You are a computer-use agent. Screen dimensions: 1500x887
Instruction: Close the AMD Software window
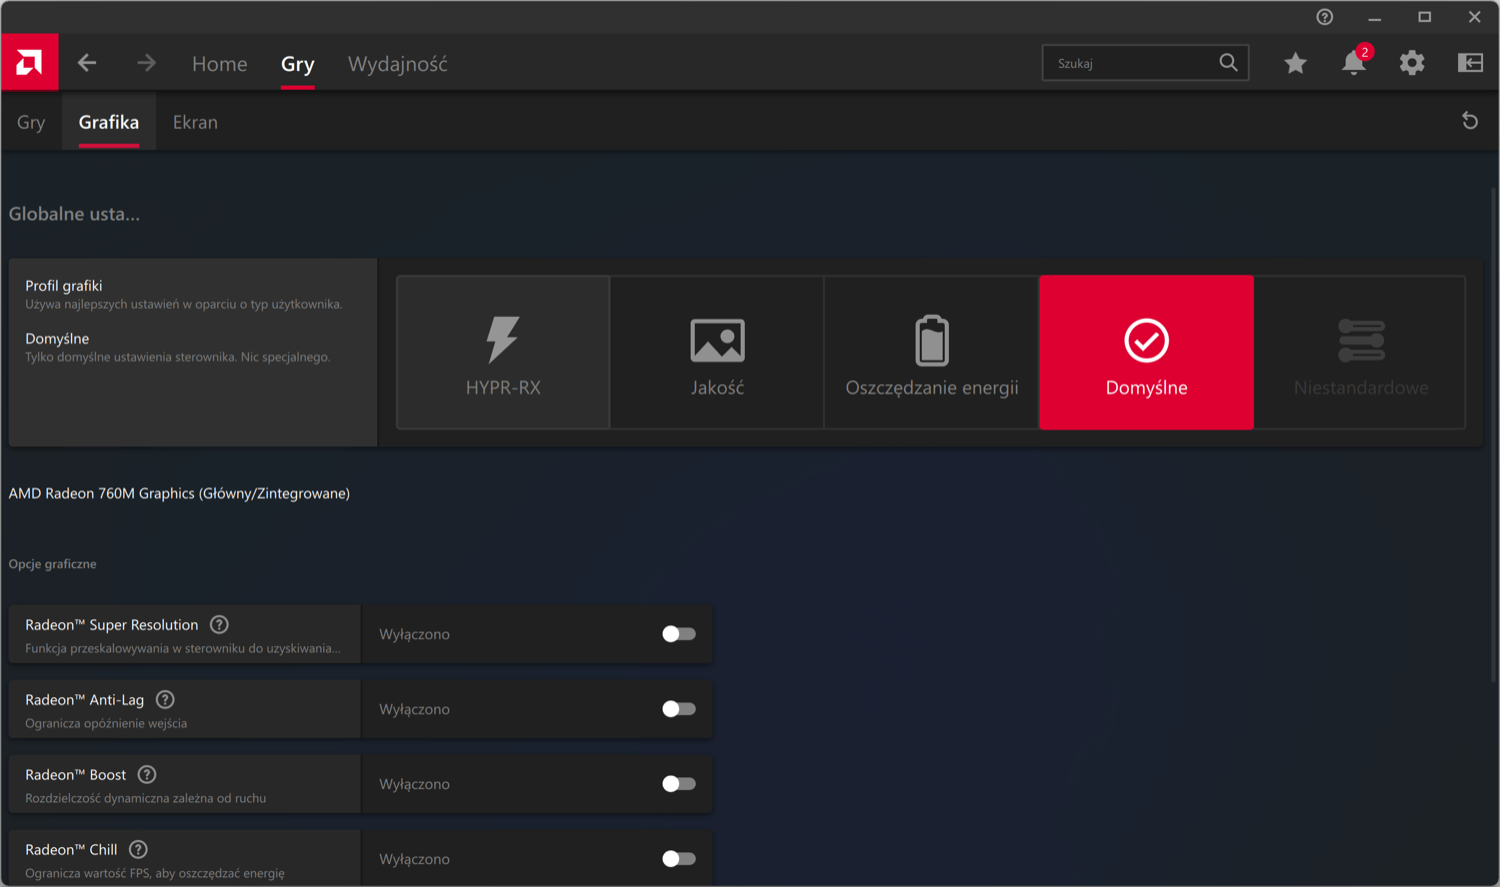pos(1475,17)
